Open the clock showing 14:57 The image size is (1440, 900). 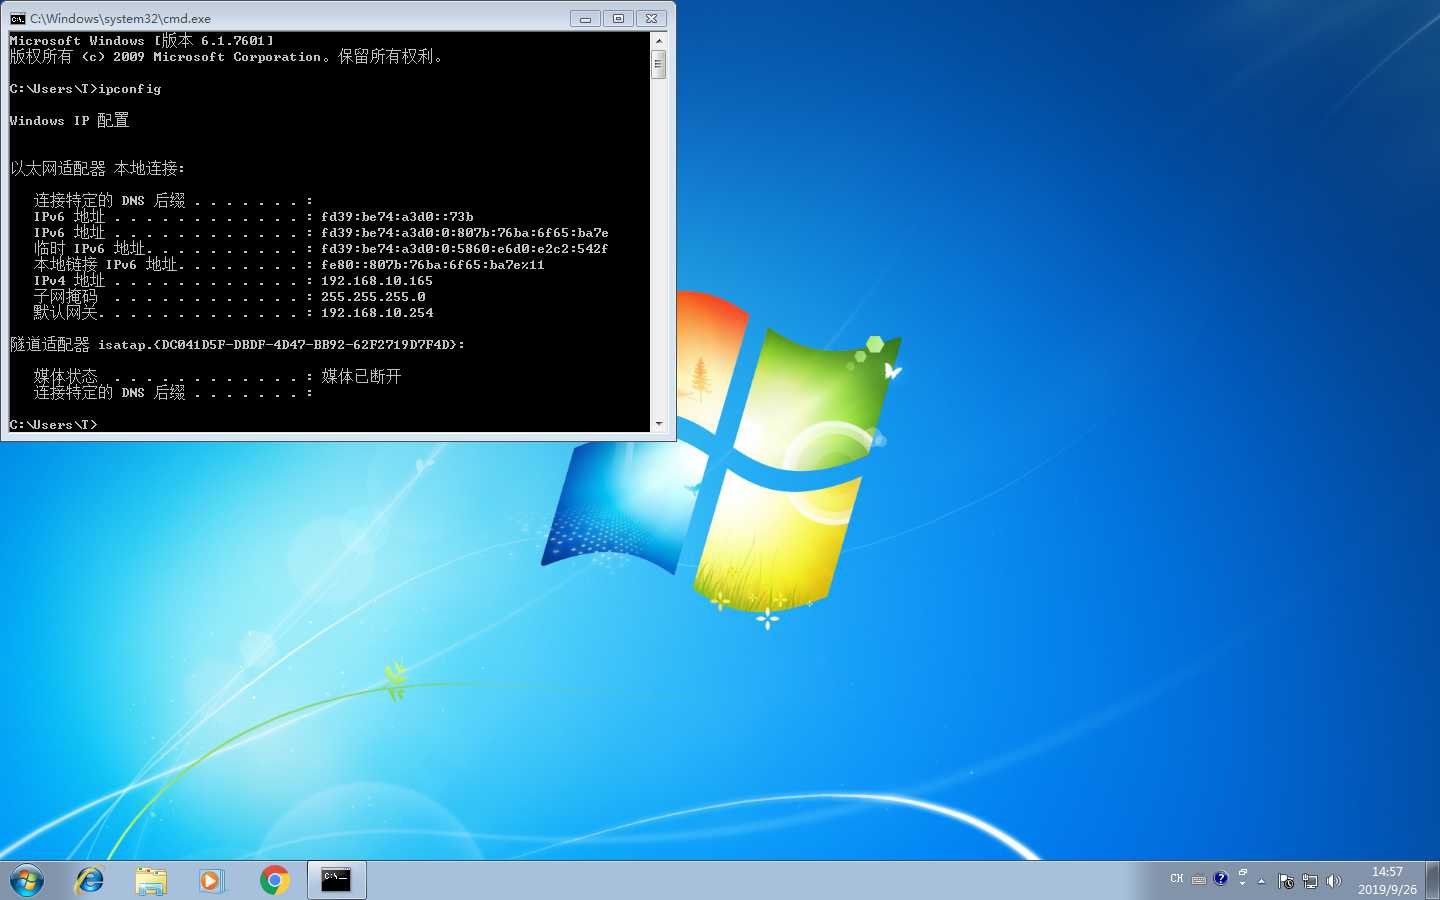point(1387,880)
